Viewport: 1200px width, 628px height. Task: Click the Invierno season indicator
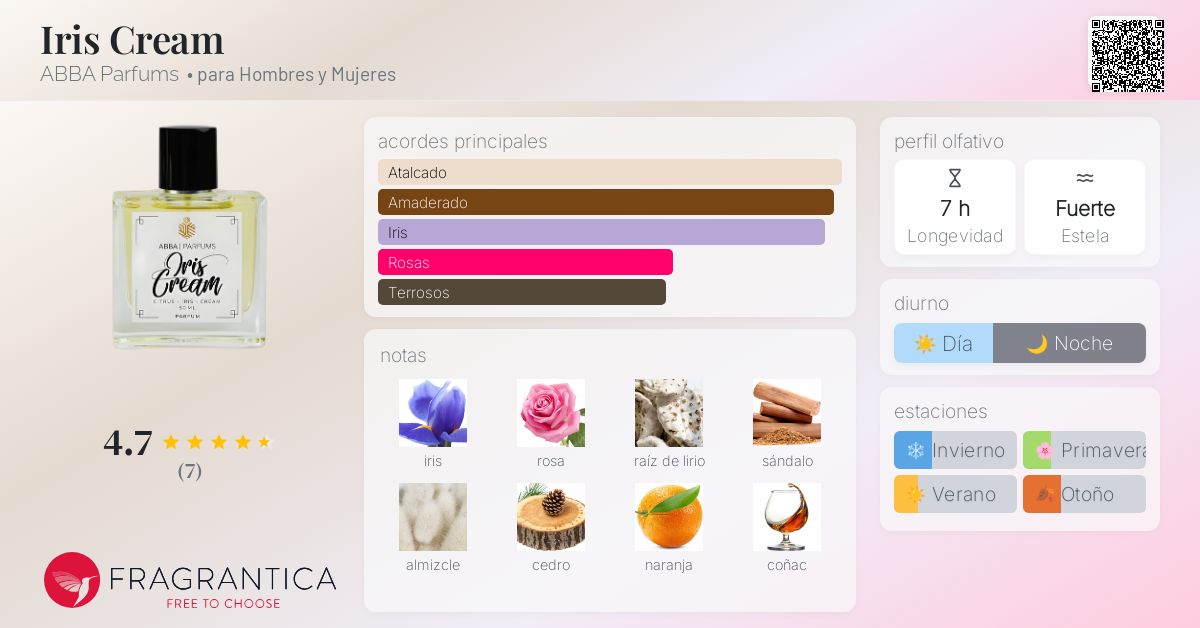[955, 450]
